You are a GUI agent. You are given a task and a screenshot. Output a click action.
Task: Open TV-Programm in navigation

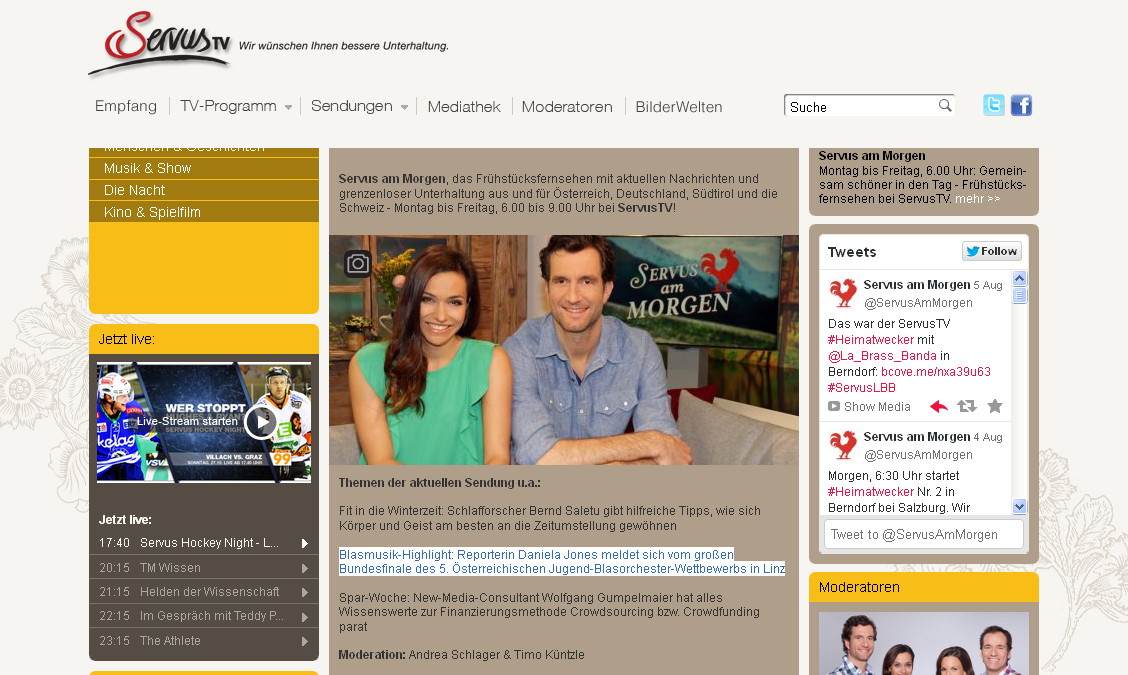pos(228,106)
